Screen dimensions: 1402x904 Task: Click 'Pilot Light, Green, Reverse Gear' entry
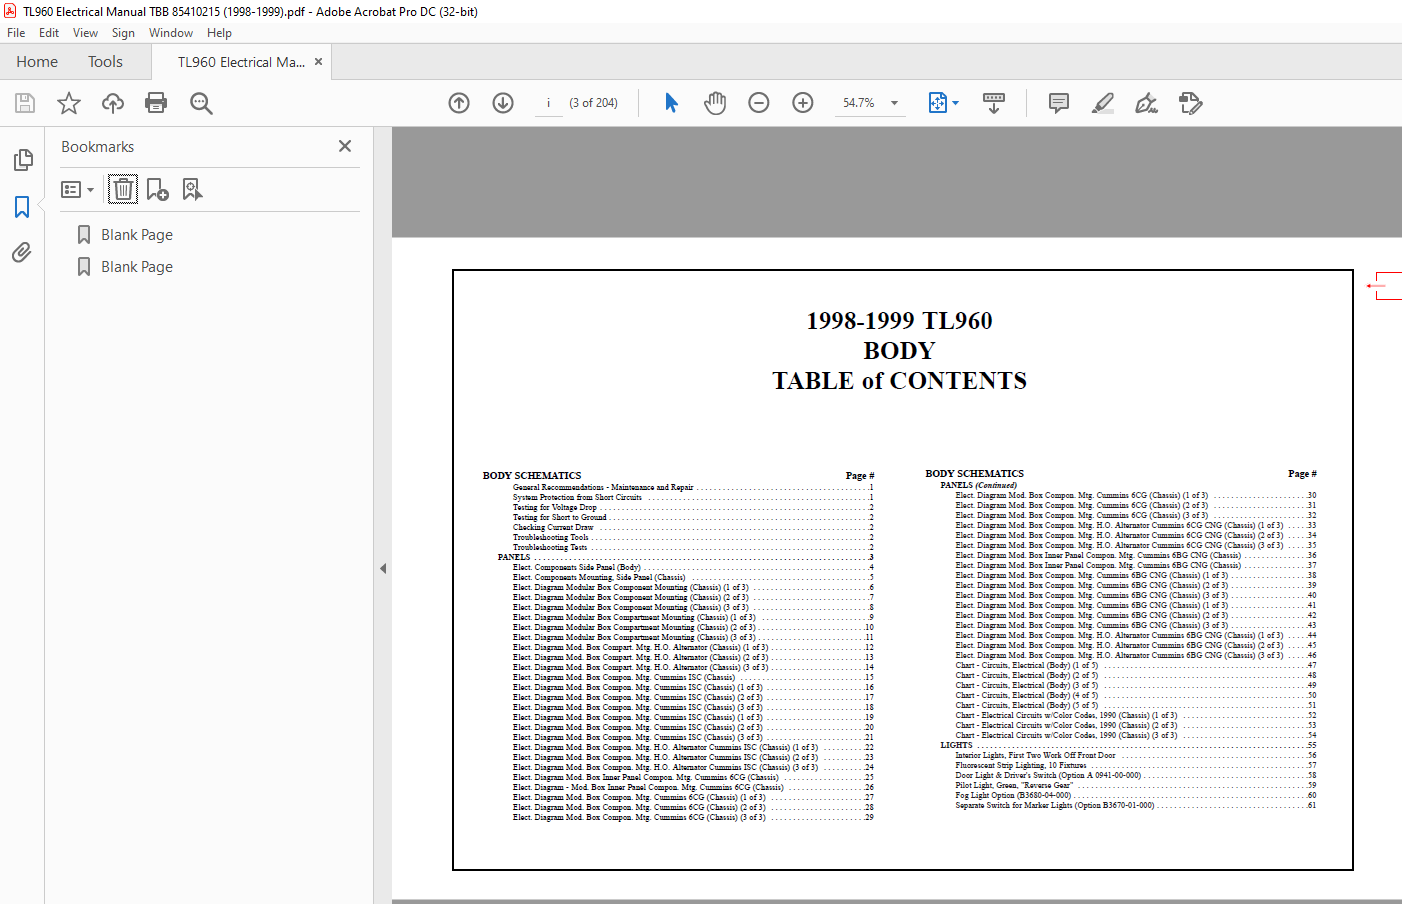click(x=1013, y=785)
